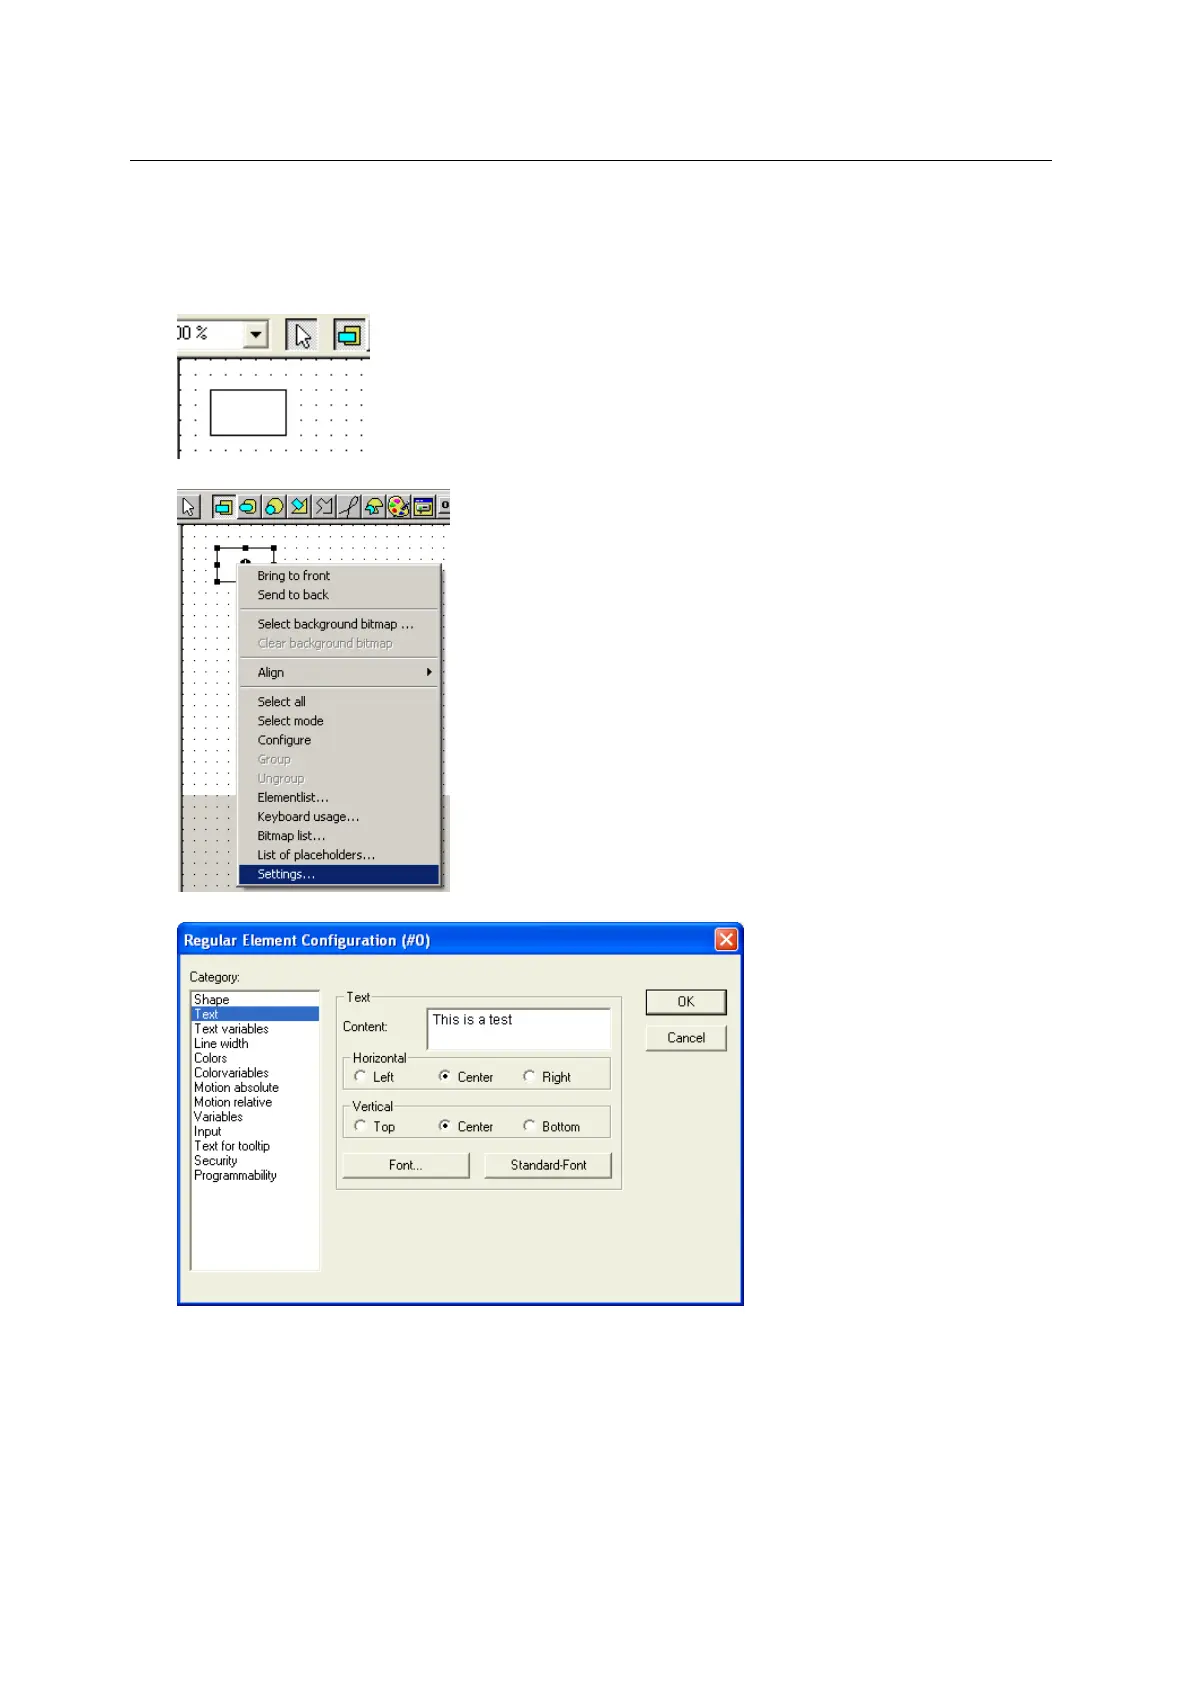Select the Rounded rectangle tool
This screenshot has width=1190, height=1684.
pos(249,507)
